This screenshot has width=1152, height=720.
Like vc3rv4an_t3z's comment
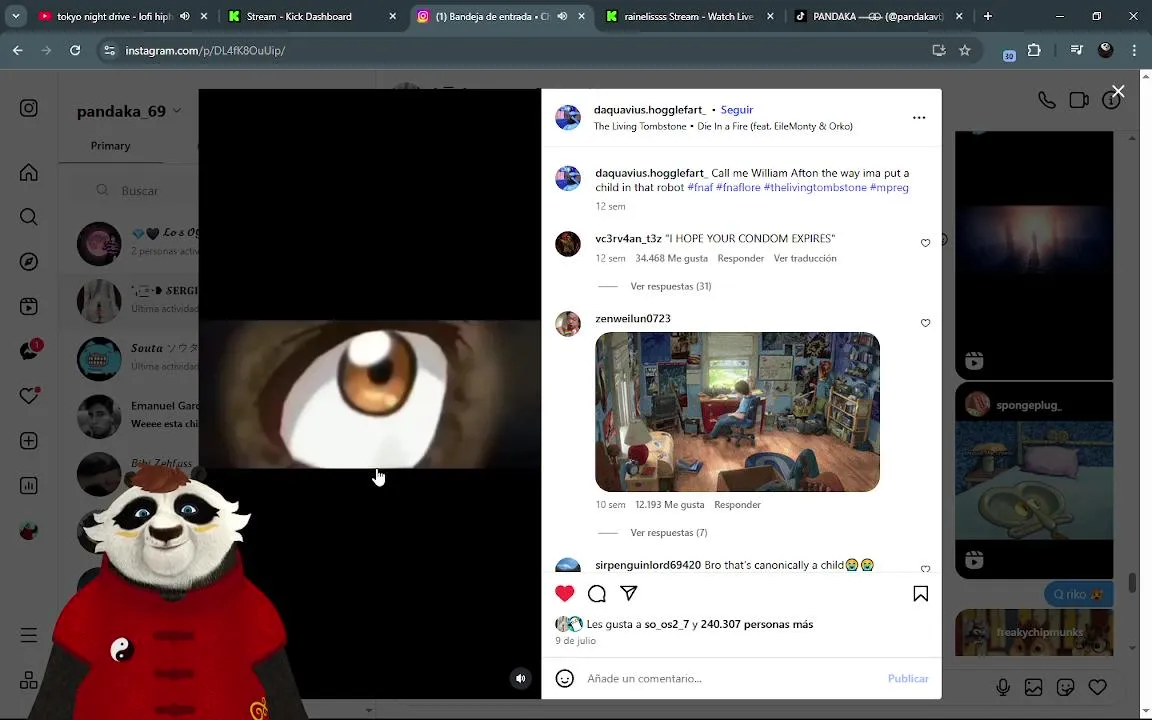click(925, 243)
